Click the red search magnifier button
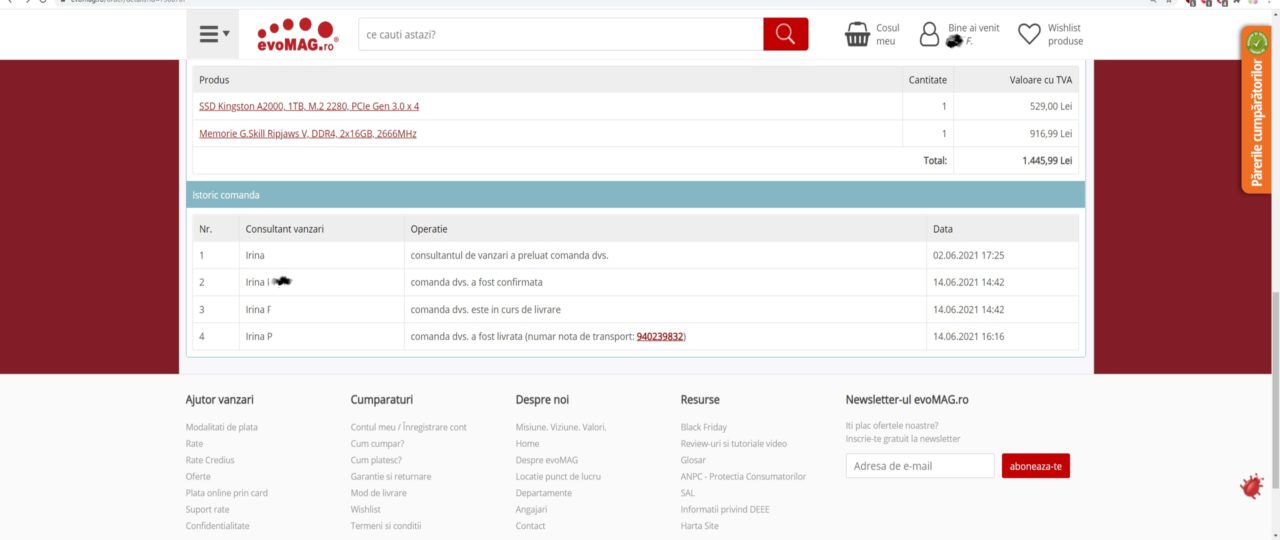The image size is (1280, 540). click(785, 34)
